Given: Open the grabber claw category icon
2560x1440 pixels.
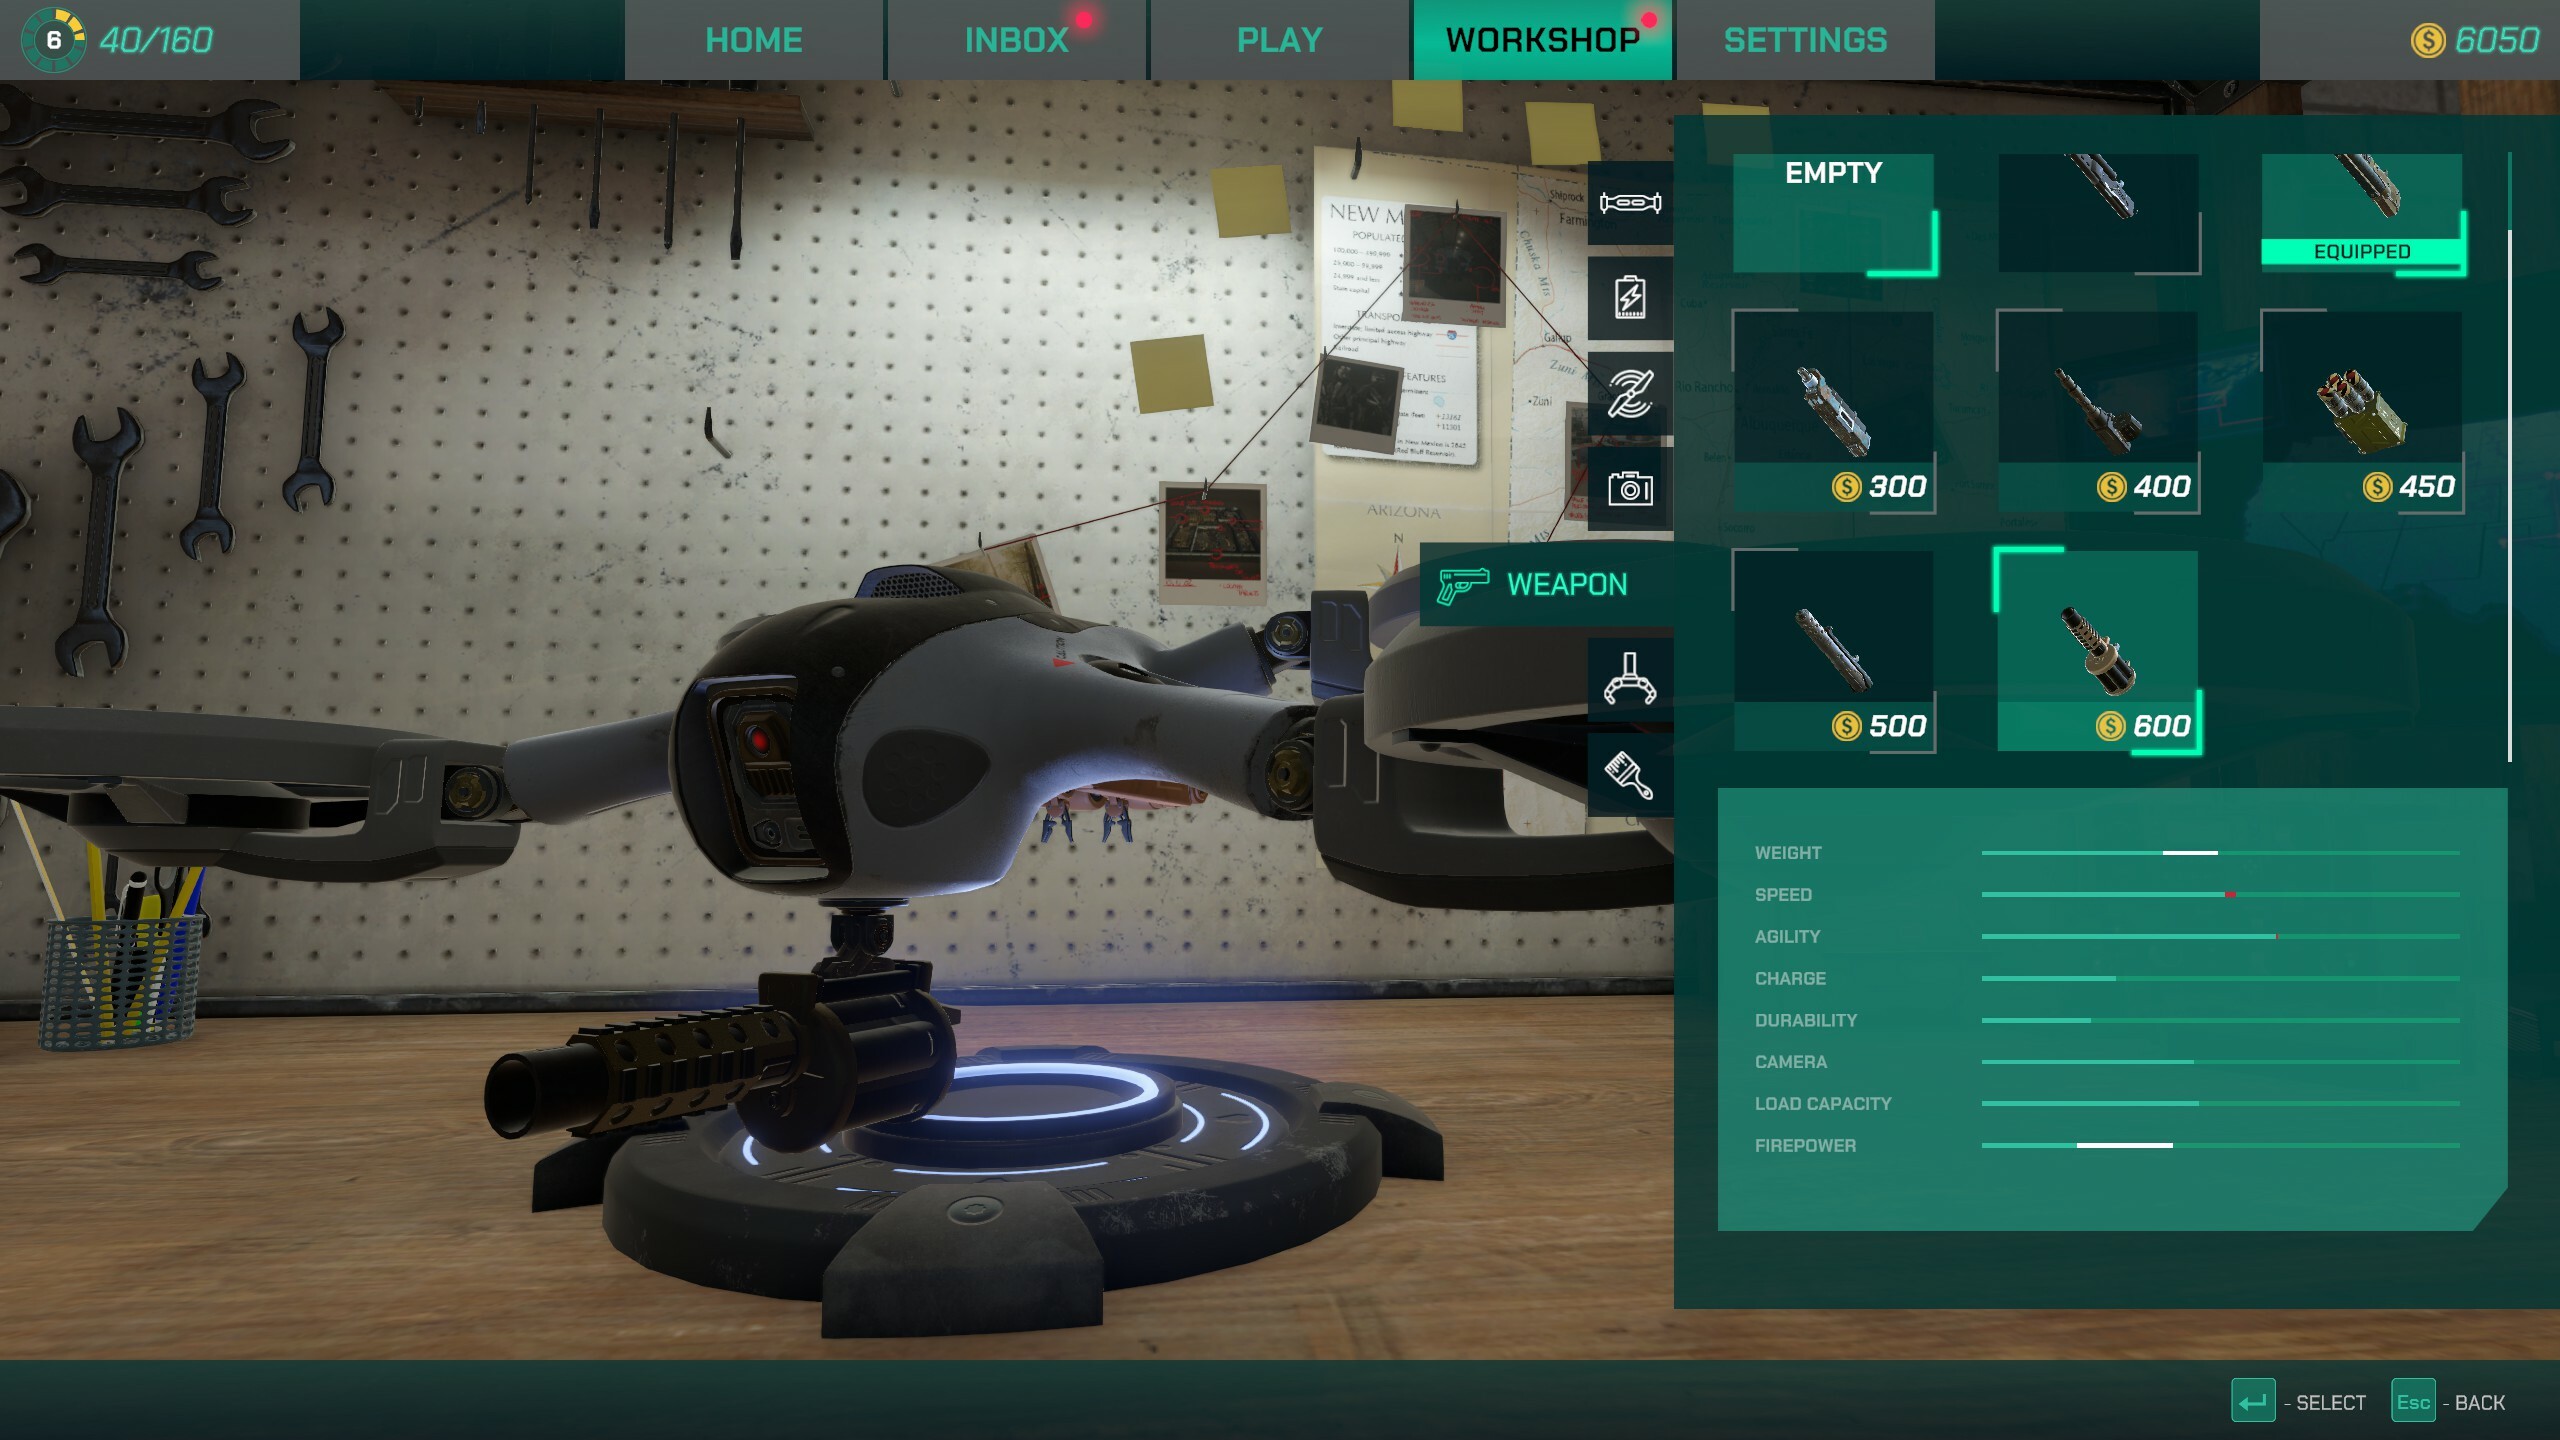Looking at the screenshot, I should pyautogui.click(x=1630, y=680).
